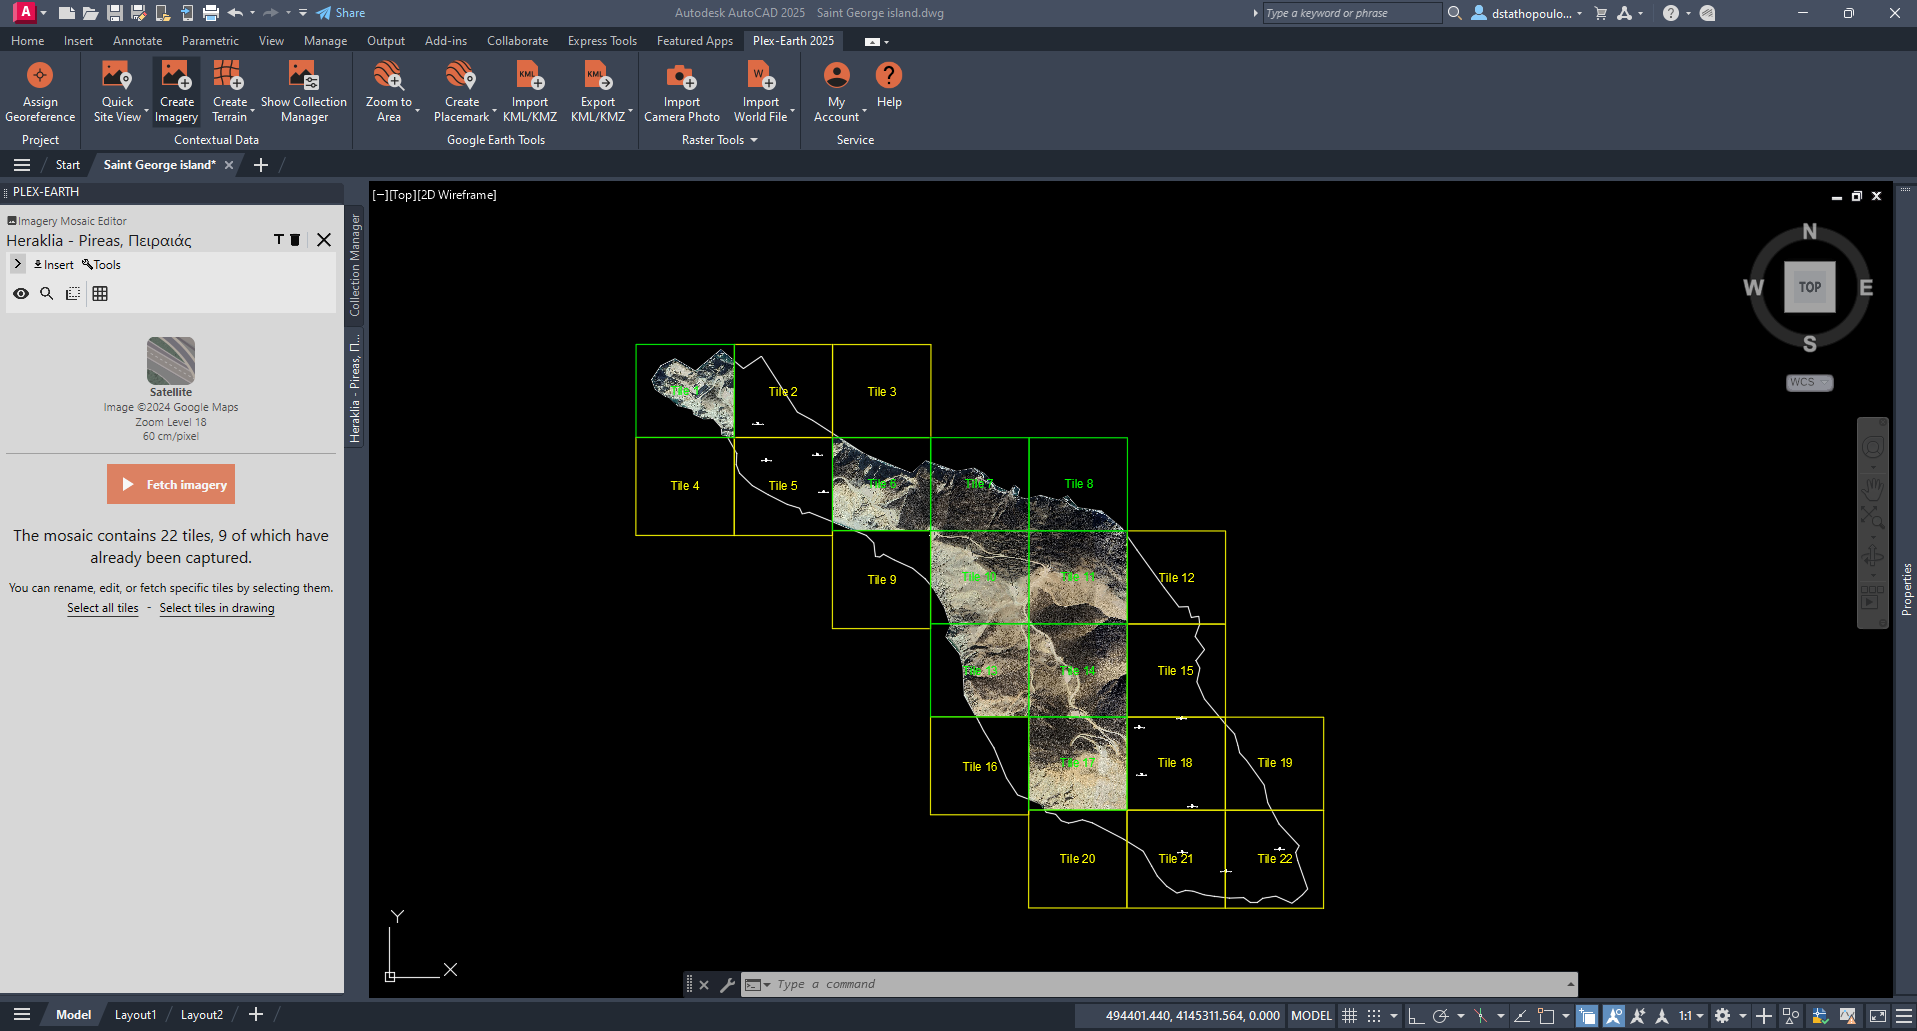Image resolution: width=1917 pixels, height=1031 pixels.
Task: Click the Fetch imagery button
Action: tap(171, 484)
